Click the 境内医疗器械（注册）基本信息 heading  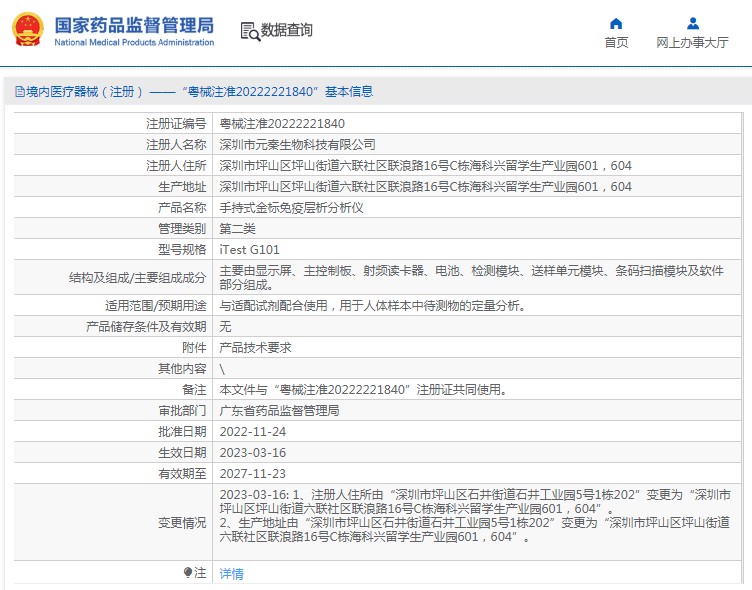200,91
